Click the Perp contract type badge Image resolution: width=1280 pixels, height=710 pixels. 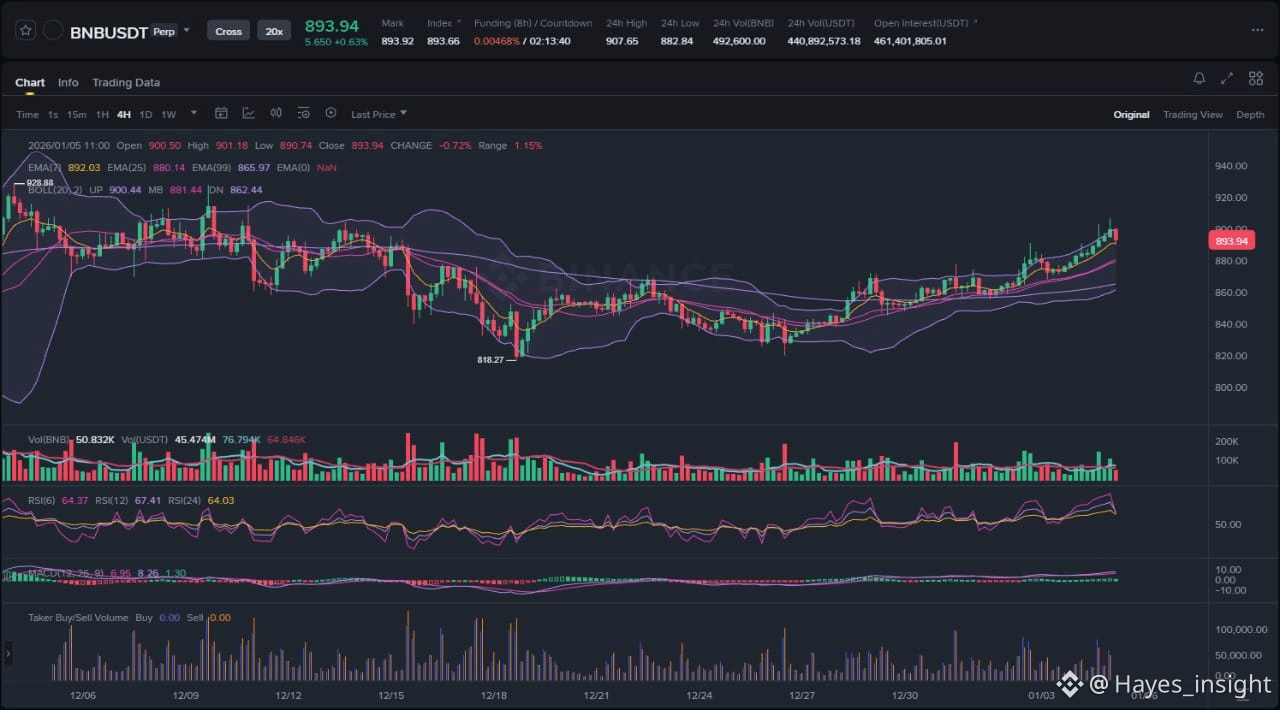point(163,32)
